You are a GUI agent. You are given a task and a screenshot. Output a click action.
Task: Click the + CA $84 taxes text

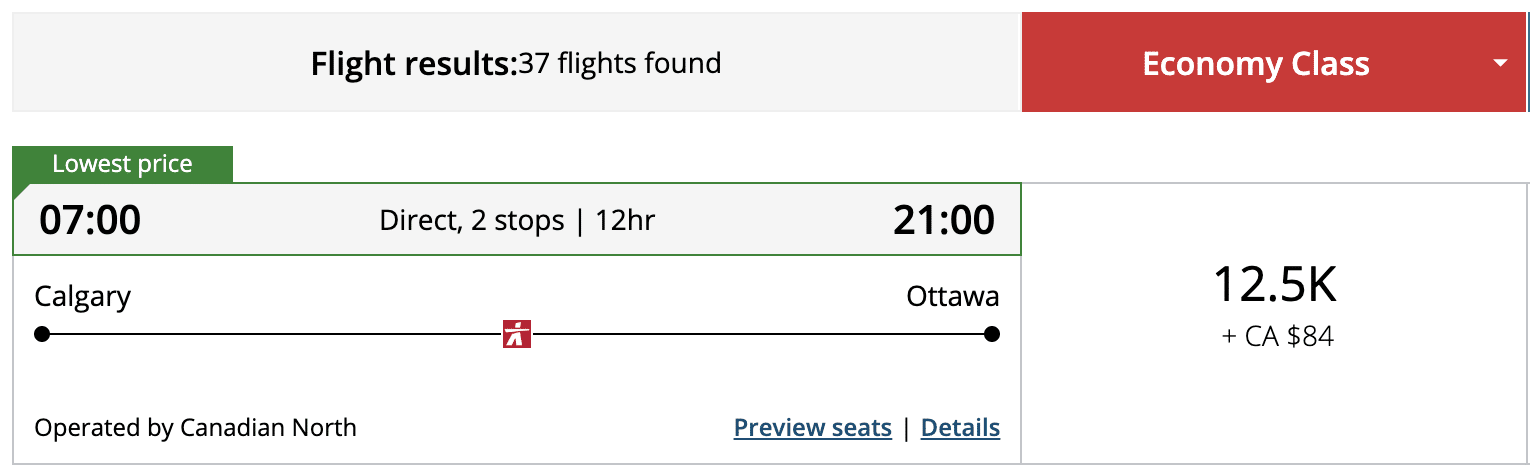click(1277, 337)
